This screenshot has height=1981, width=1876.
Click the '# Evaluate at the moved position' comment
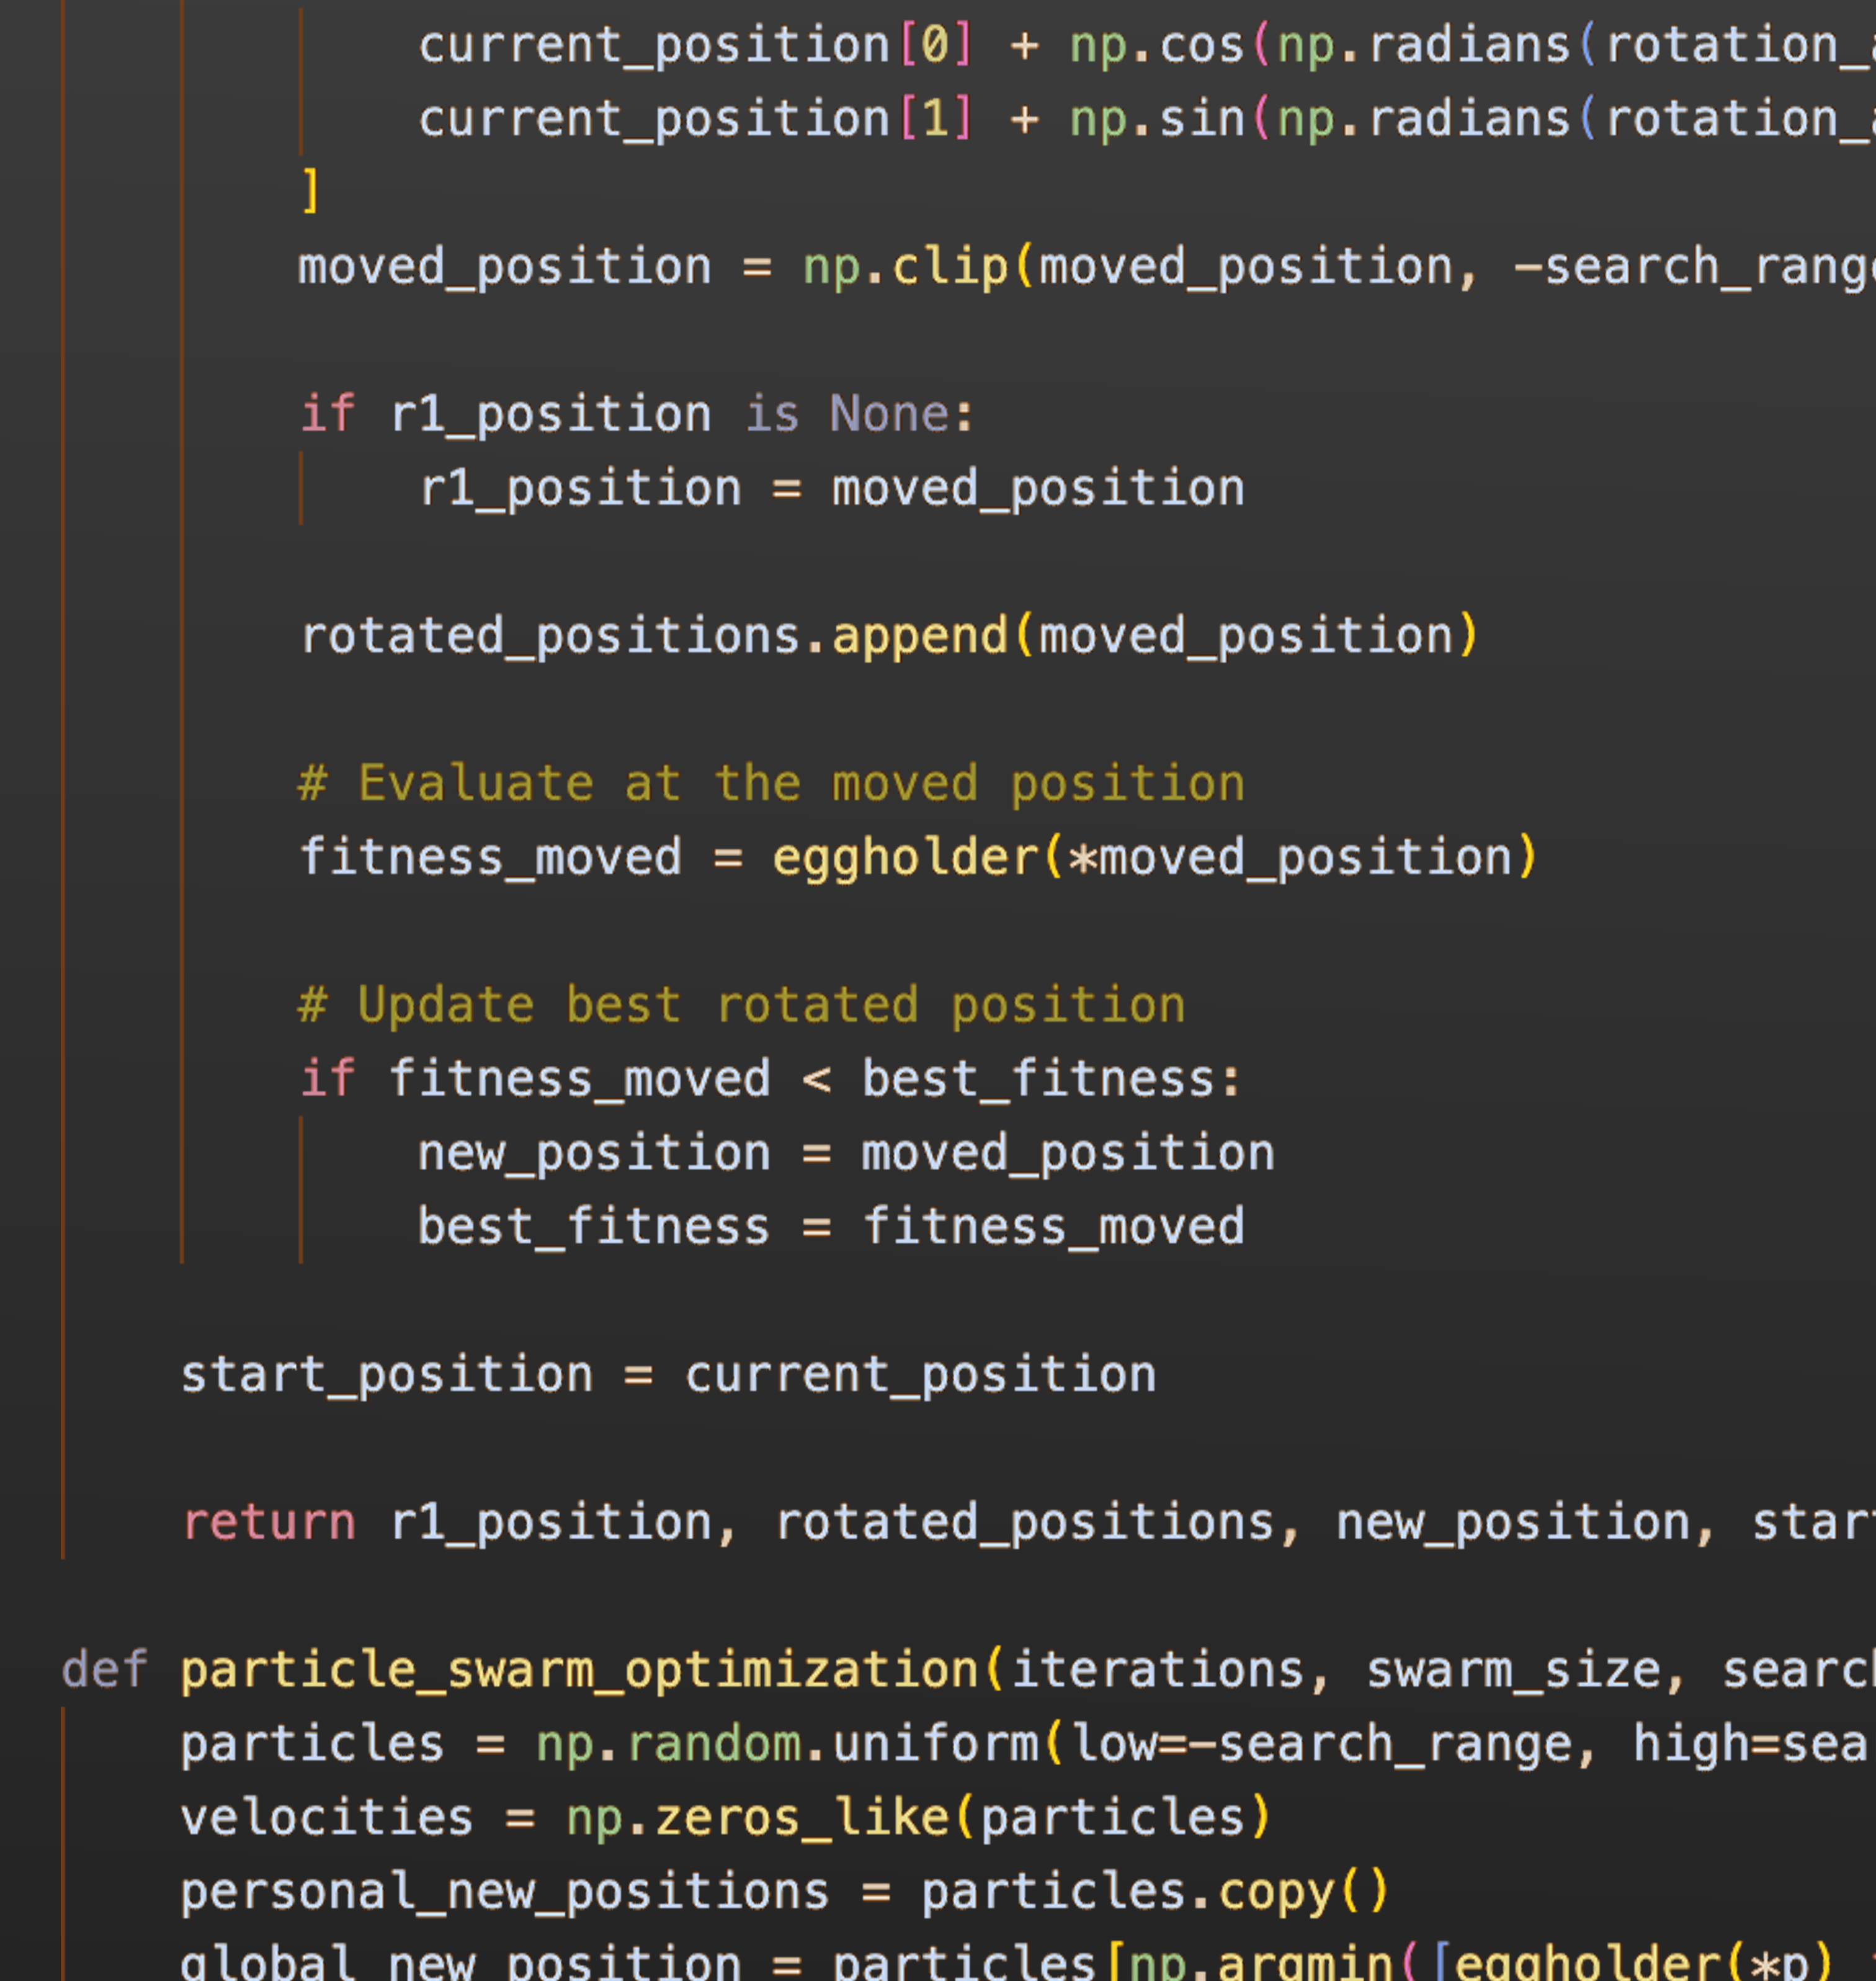tap(771, 783)
